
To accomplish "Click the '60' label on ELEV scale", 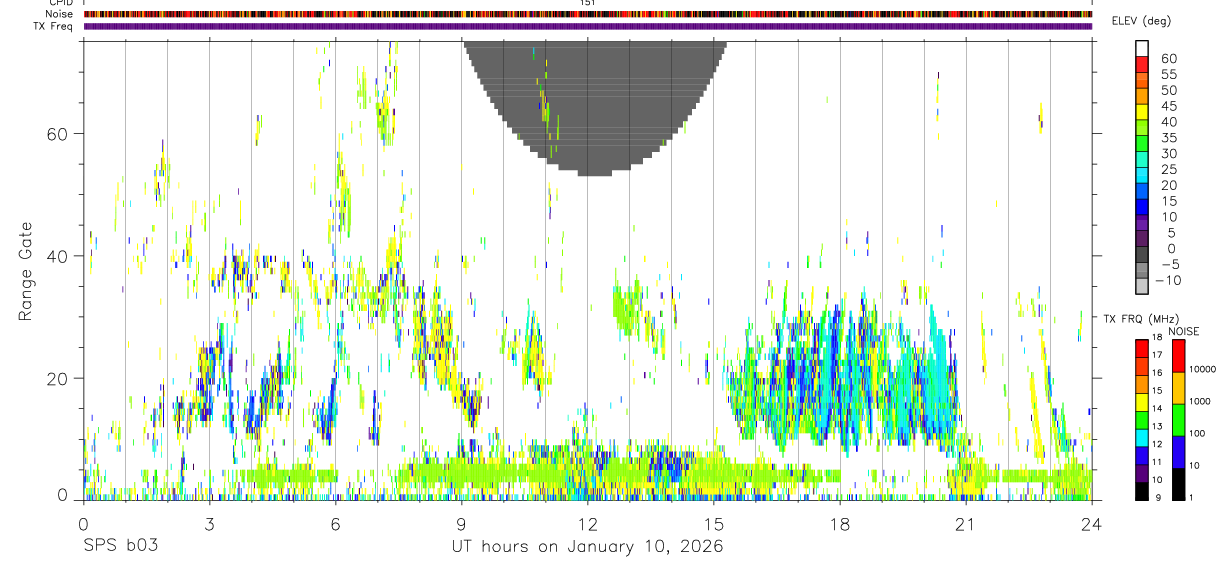I will 1167,59.
